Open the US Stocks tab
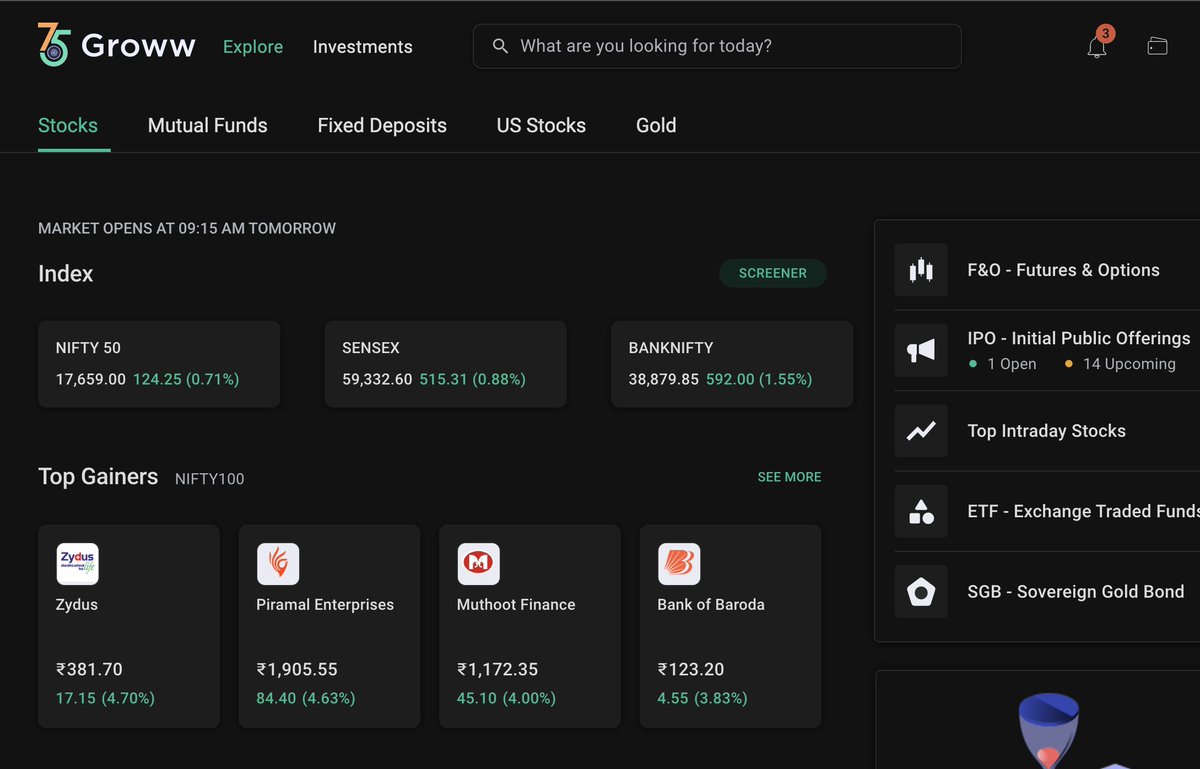The height and width of the screenshot is (769, 1200). tap(541, 125)
